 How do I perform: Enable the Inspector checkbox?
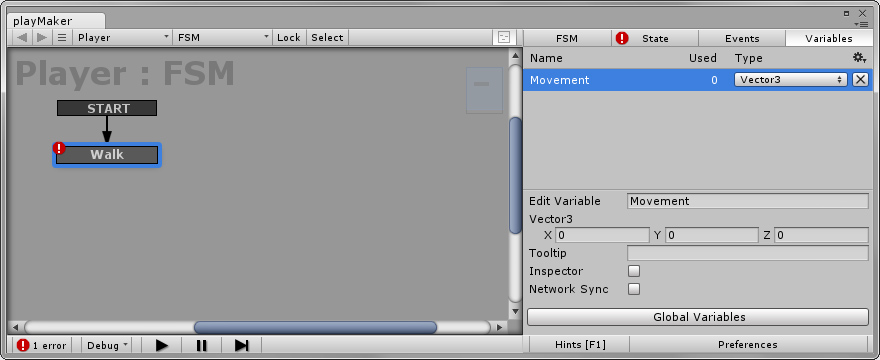click(634, 271)
